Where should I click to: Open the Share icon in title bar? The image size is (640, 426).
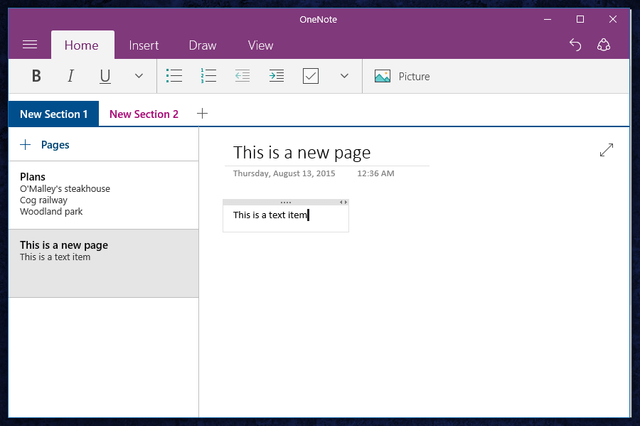(x=604, y=45)
